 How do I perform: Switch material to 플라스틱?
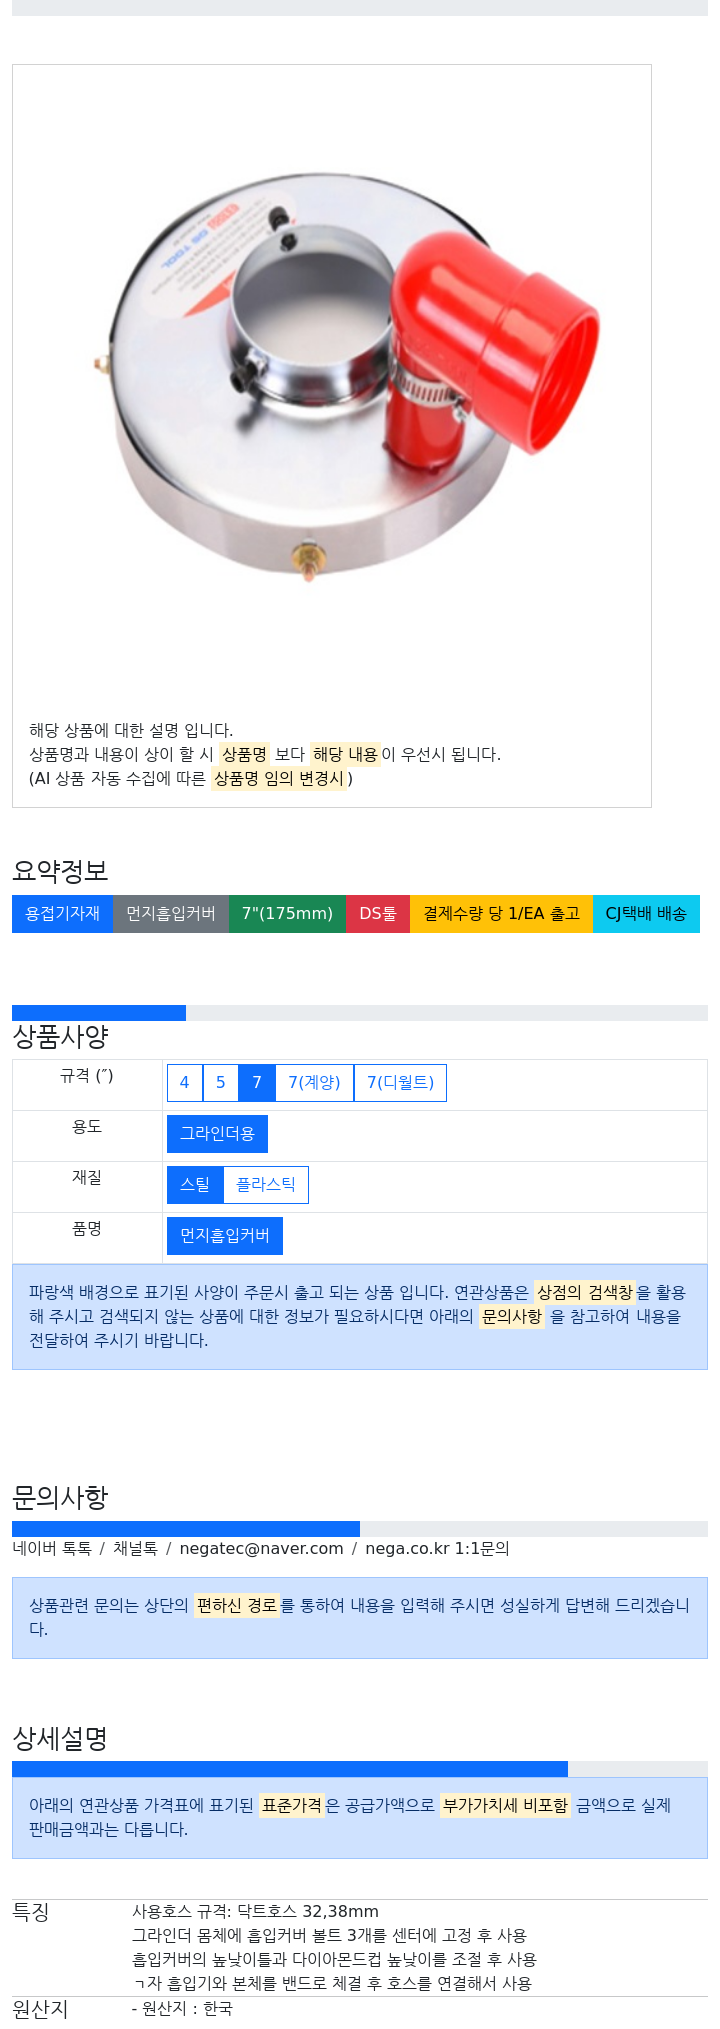coord(266,1185)
